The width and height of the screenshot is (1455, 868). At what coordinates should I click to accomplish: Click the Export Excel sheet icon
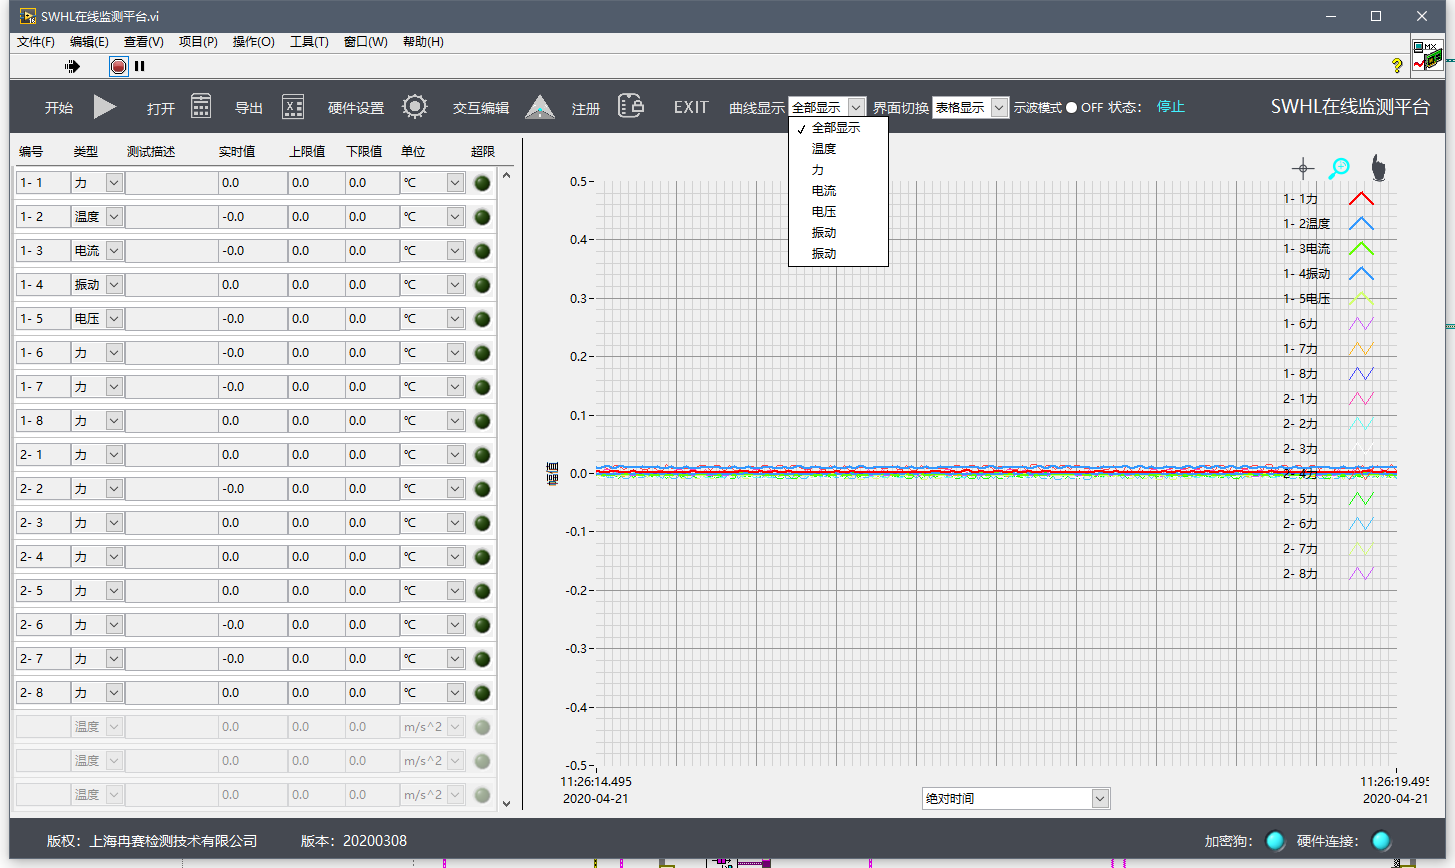coord(293,107)
